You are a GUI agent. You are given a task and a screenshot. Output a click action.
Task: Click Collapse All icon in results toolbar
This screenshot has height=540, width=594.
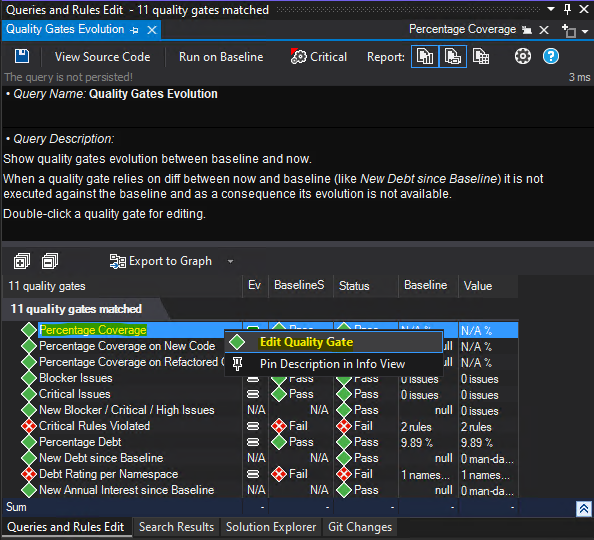(x=50, y=261)
